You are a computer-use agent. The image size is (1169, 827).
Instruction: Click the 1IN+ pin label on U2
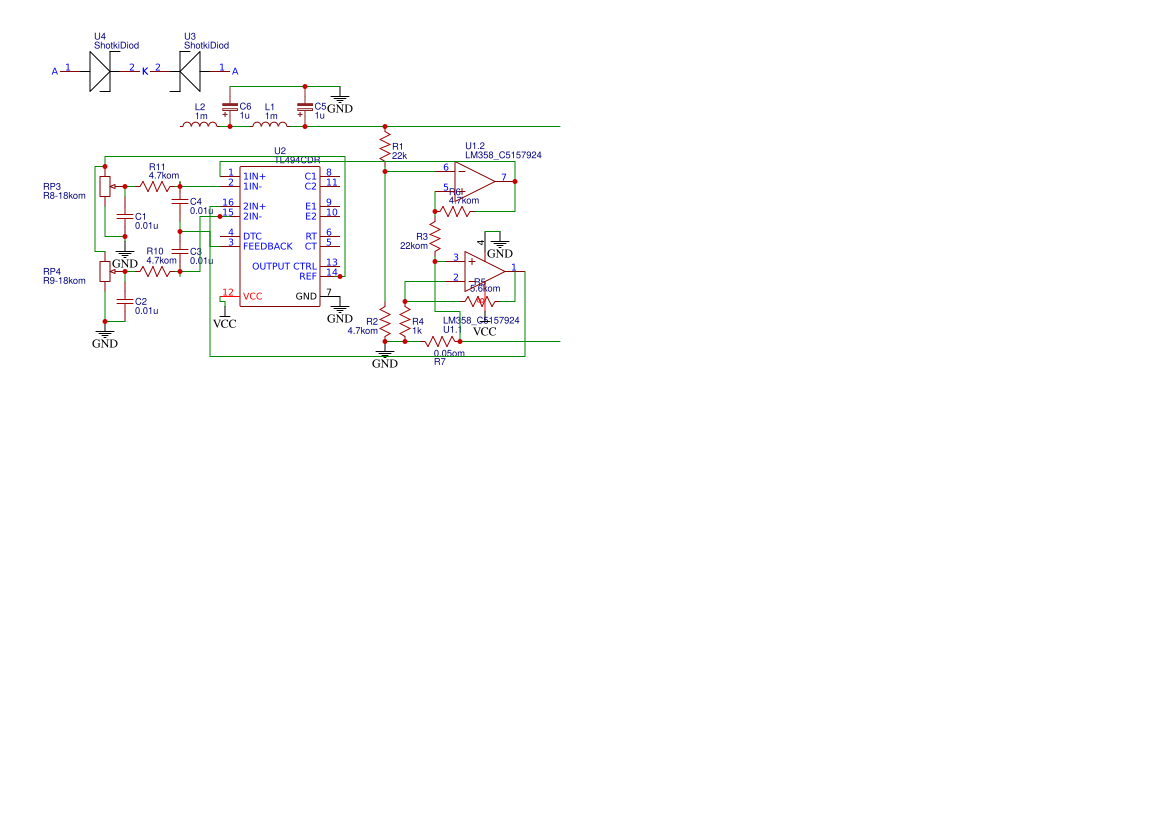[x=254, y=177]
